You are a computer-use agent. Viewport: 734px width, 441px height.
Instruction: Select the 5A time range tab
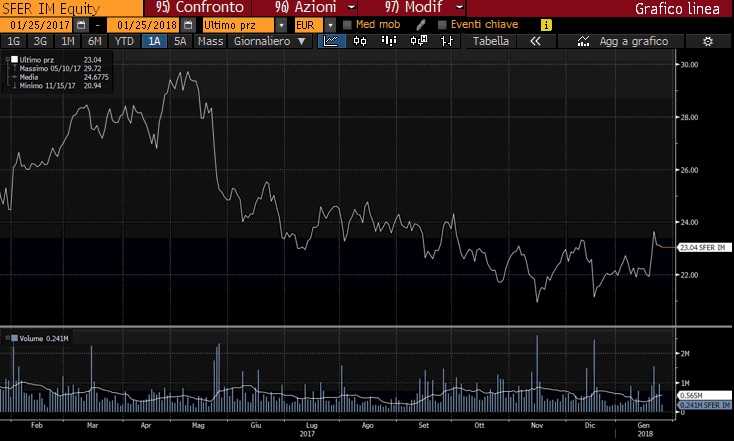coord(180,41)
